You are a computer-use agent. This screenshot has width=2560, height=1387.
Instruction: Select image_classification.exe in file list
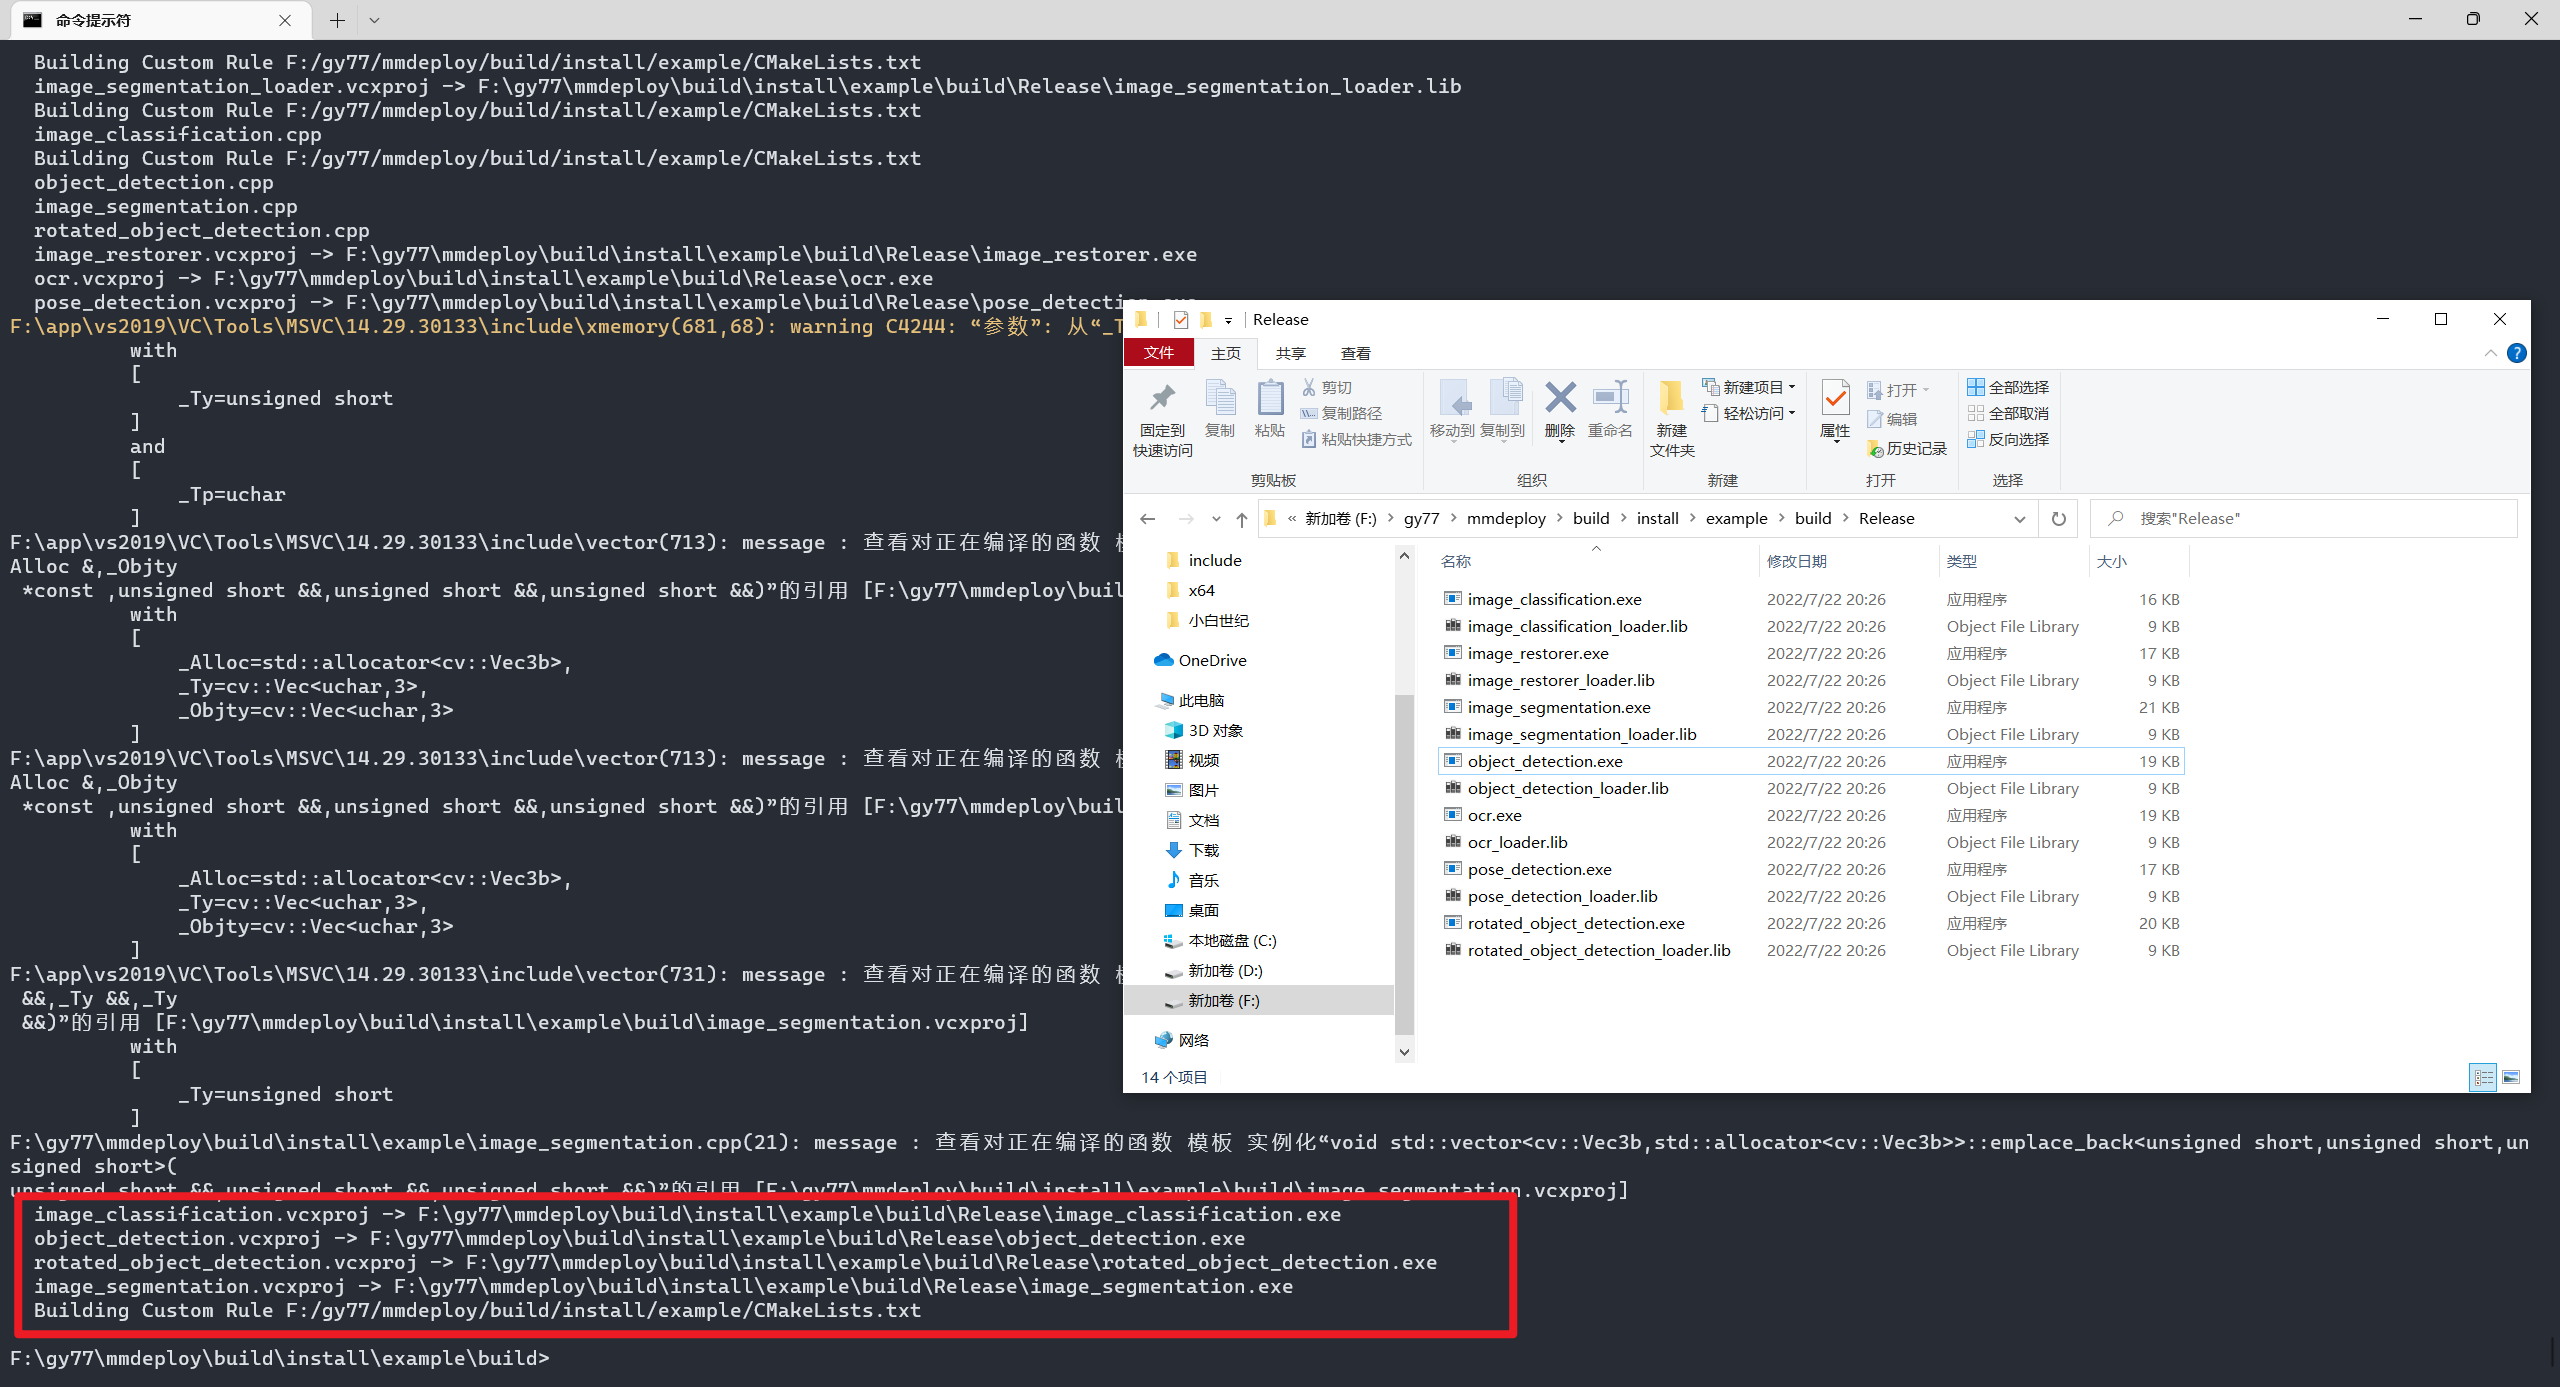click(x=1556, y=598)
